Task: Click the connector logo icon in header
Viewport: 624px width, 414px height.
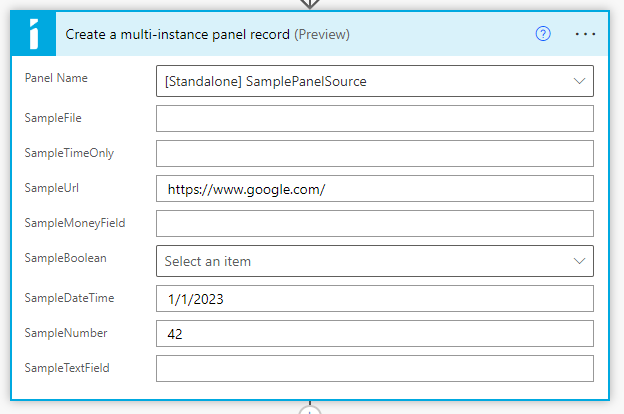Action: pyautogui.click(x=34, y=34)
